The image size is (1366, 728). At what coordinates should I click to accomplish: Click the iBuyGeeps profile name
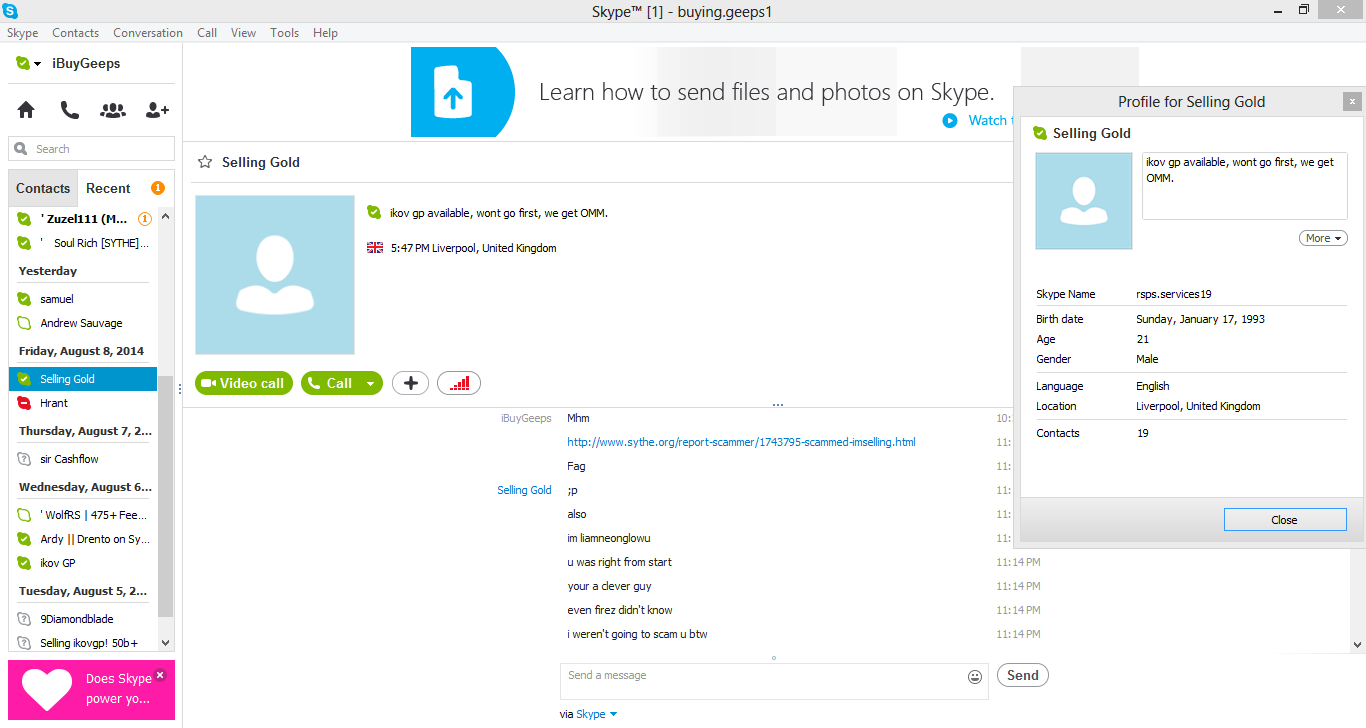point(86,64)
